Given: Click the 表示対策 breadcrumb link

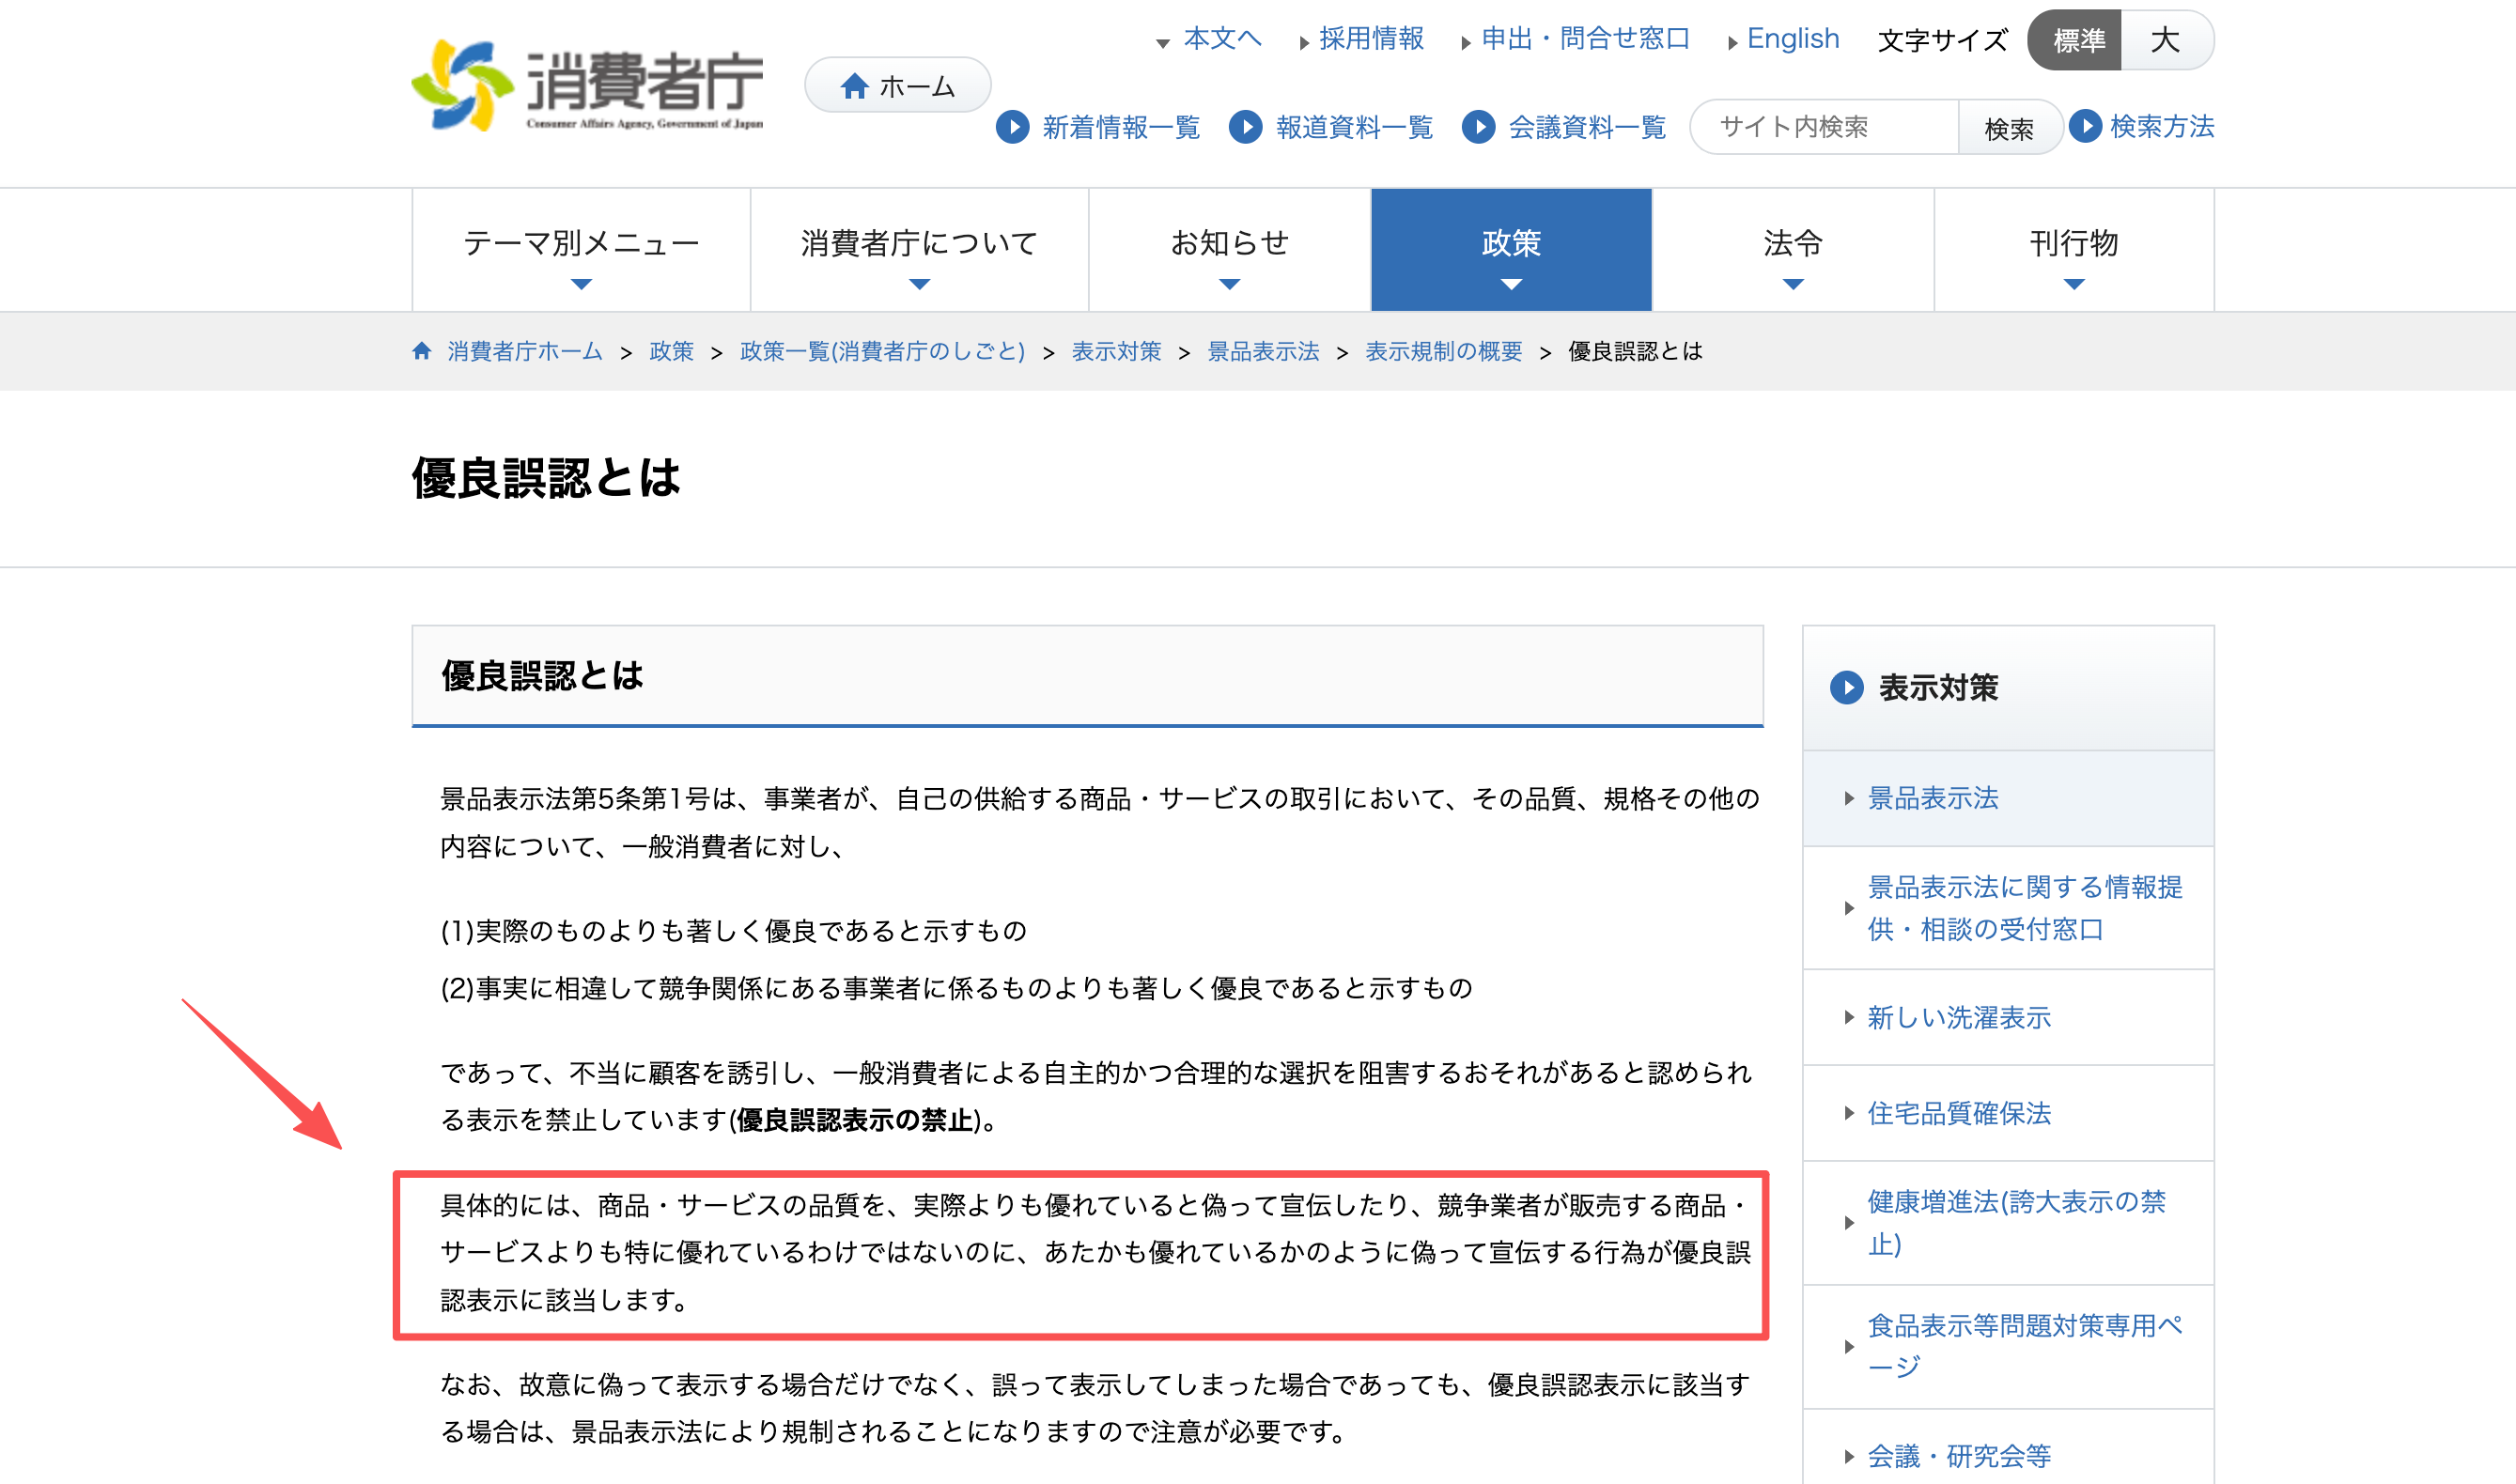Looking at the screenshot, I should pyautogui.click(x=1116, y=351).
